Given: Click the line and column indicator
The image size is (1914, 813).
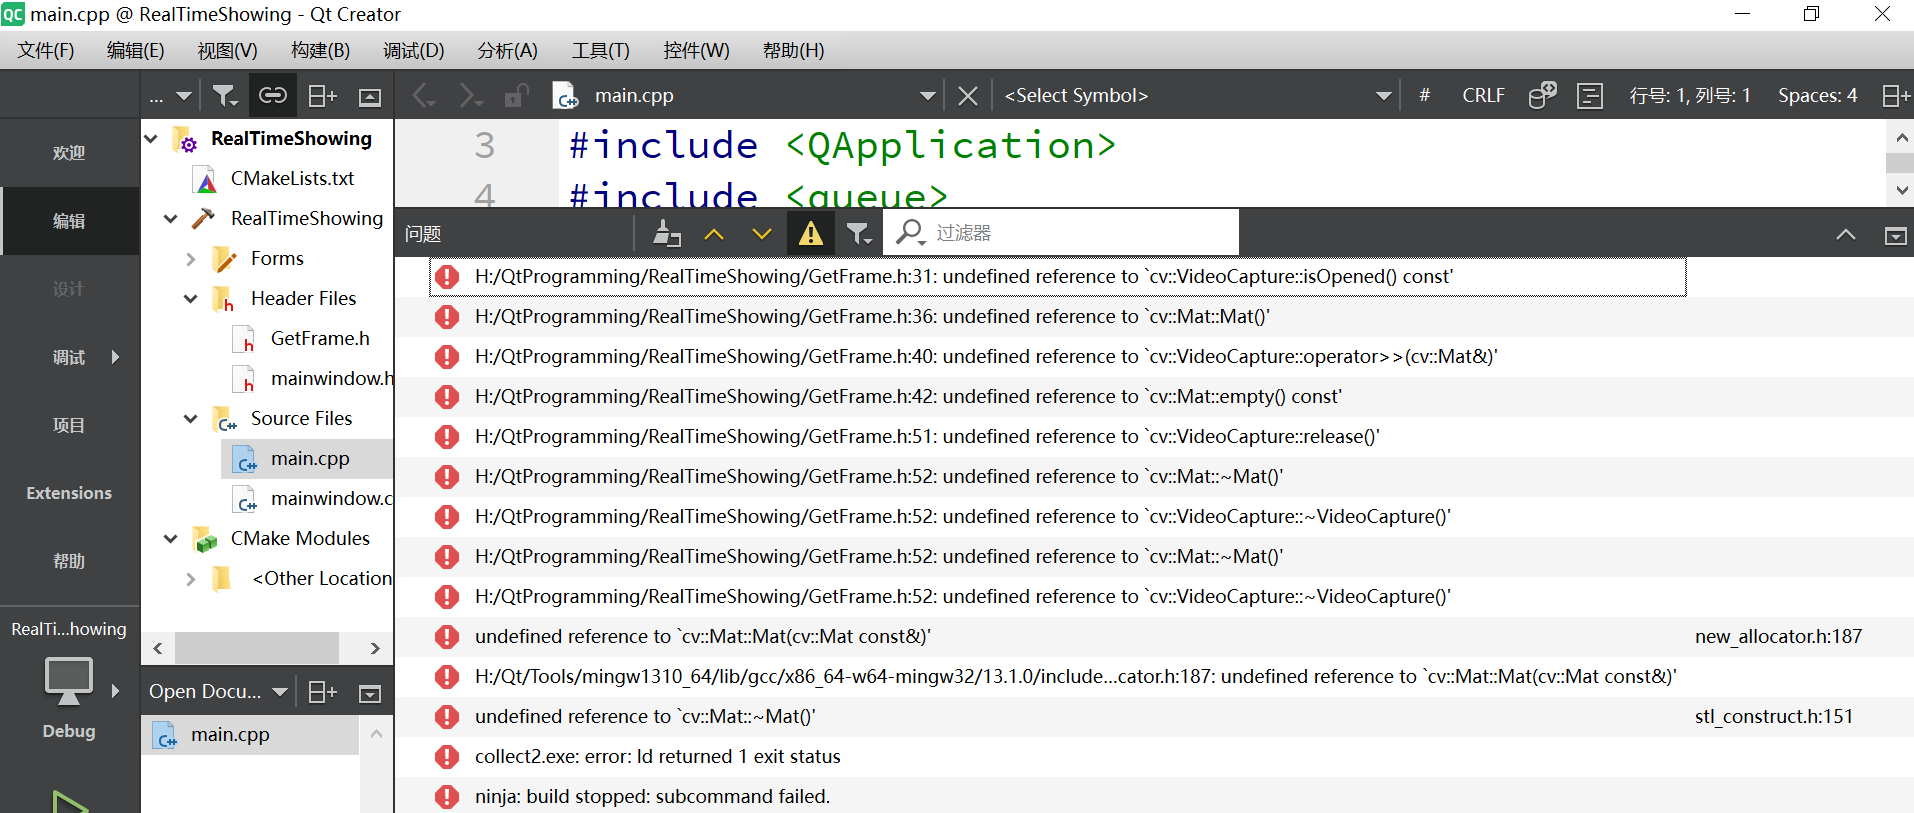Looking at the screenshot, I should [x=1690, y=96].
